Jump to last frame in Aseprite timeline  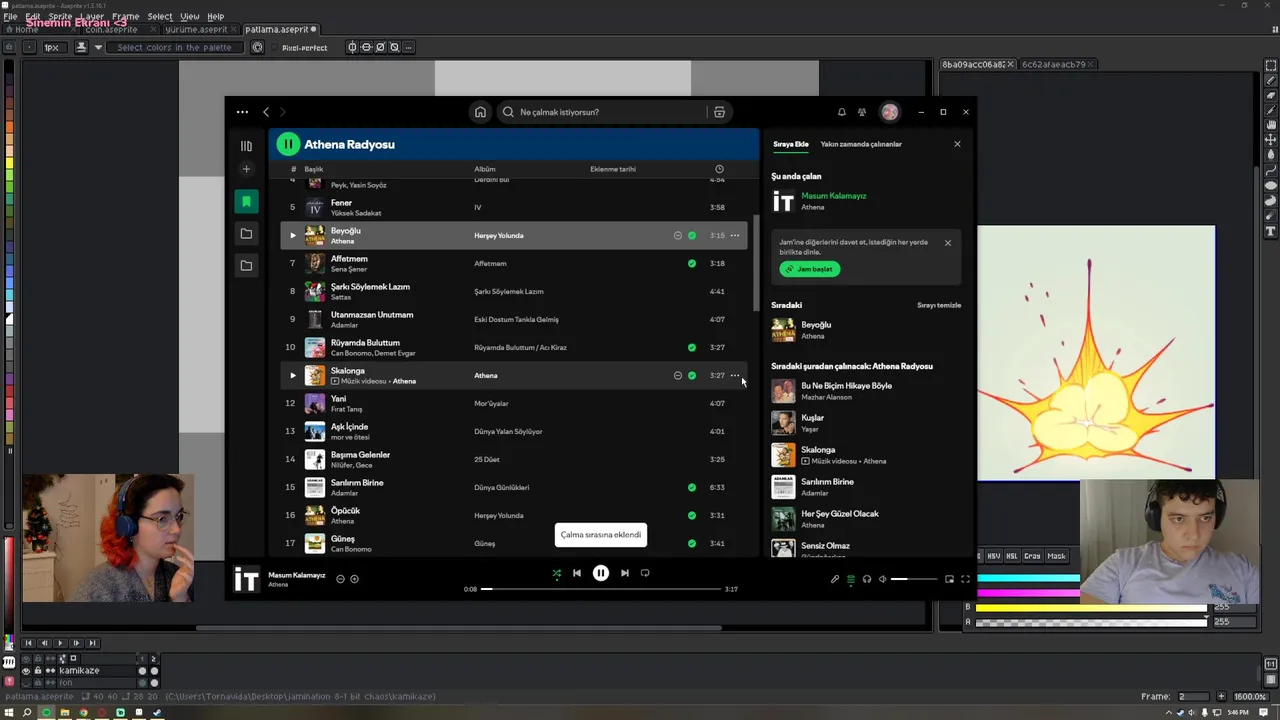tap(92, 643)
